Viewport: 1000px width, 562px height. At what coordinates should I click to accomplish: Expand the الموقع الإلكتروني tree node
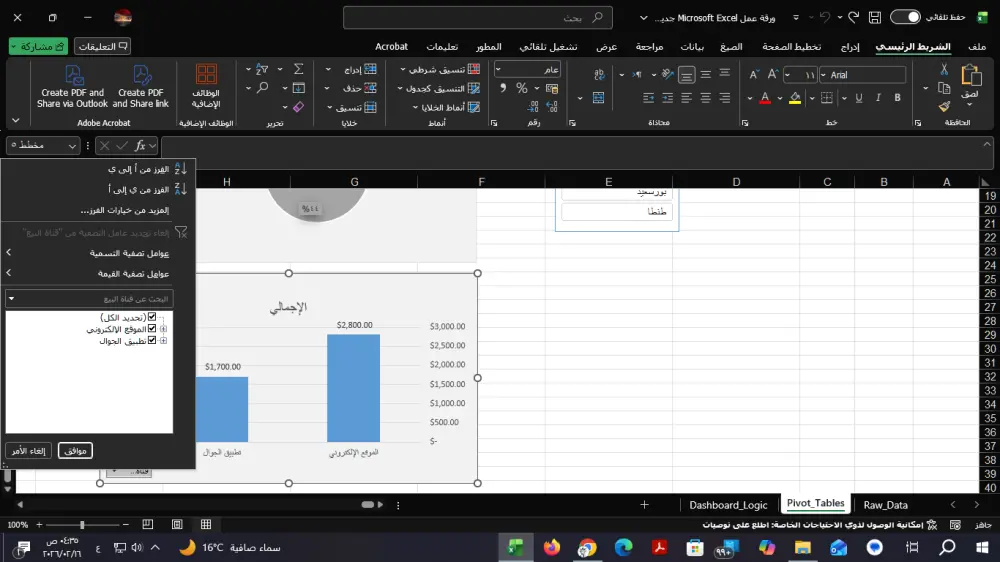point(163,329)
